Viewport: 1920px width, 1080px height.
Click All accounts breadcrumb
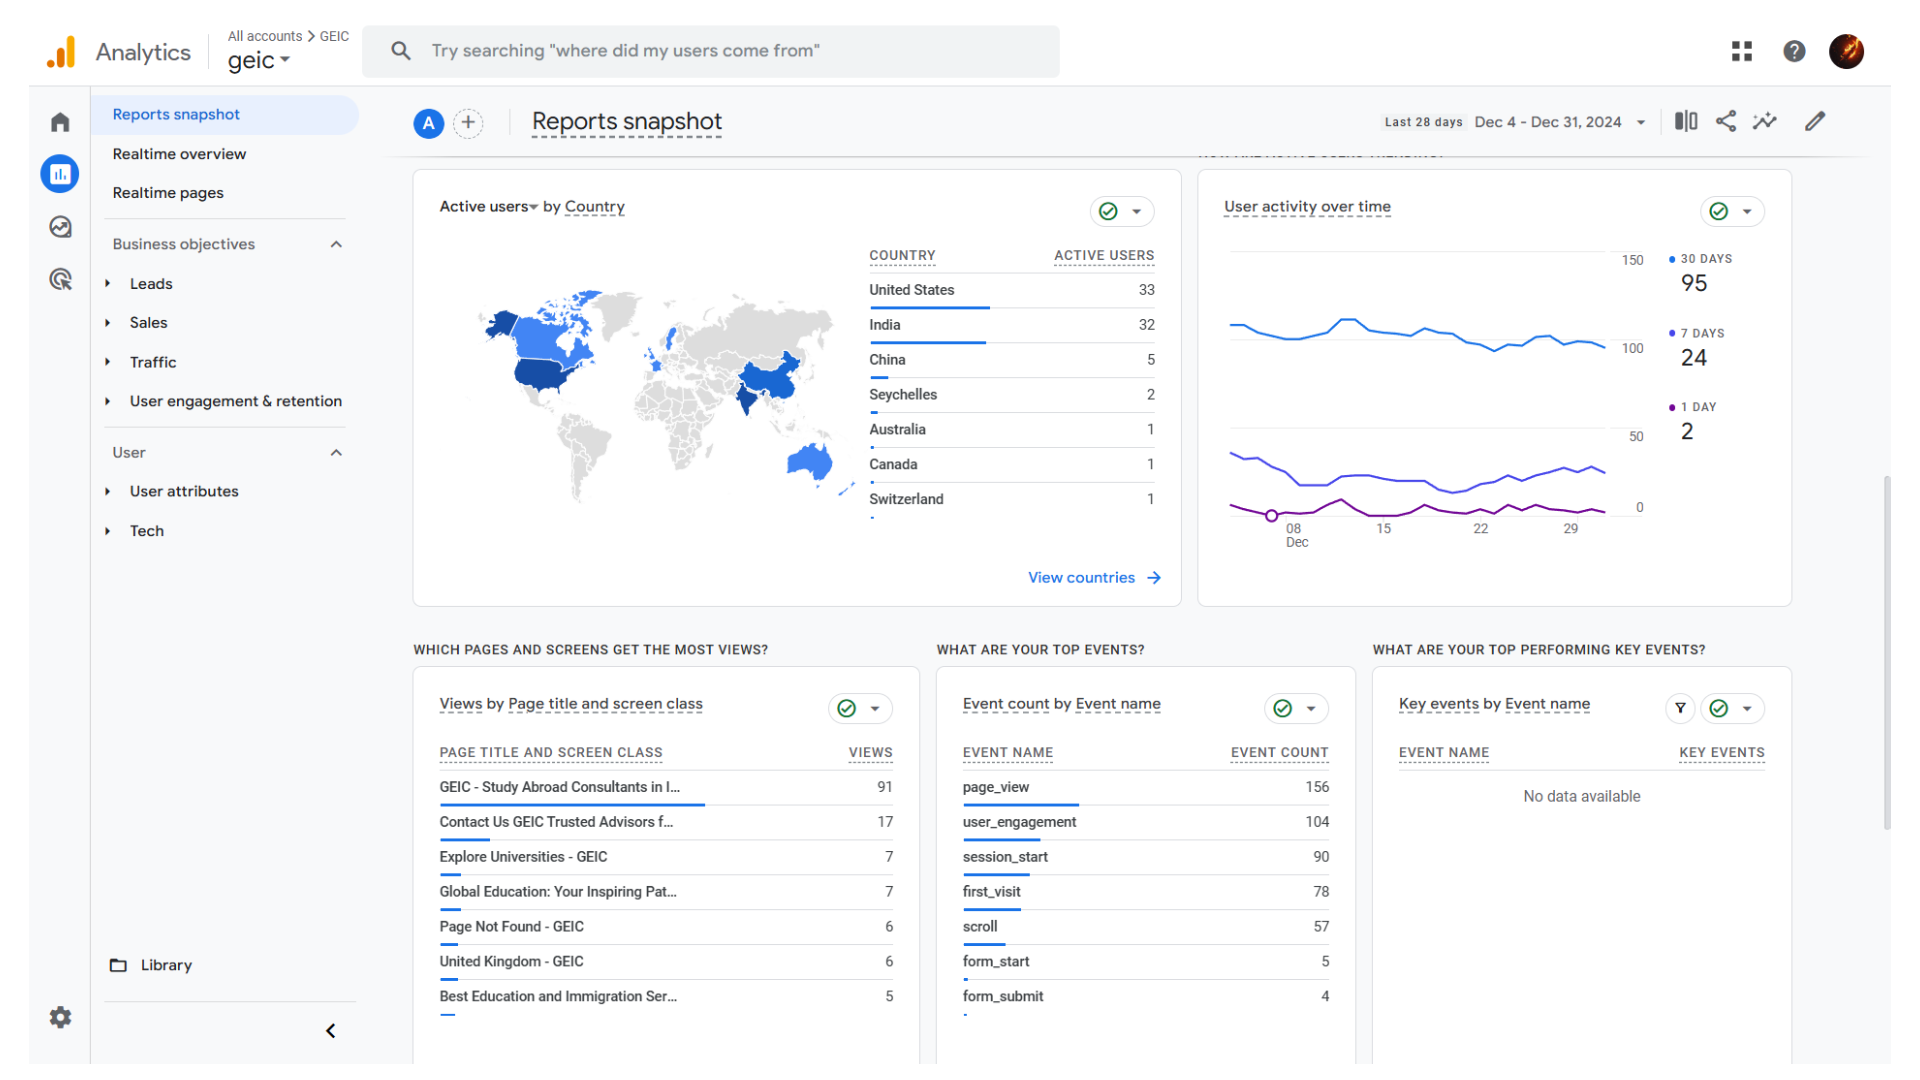tap(264, 36)
